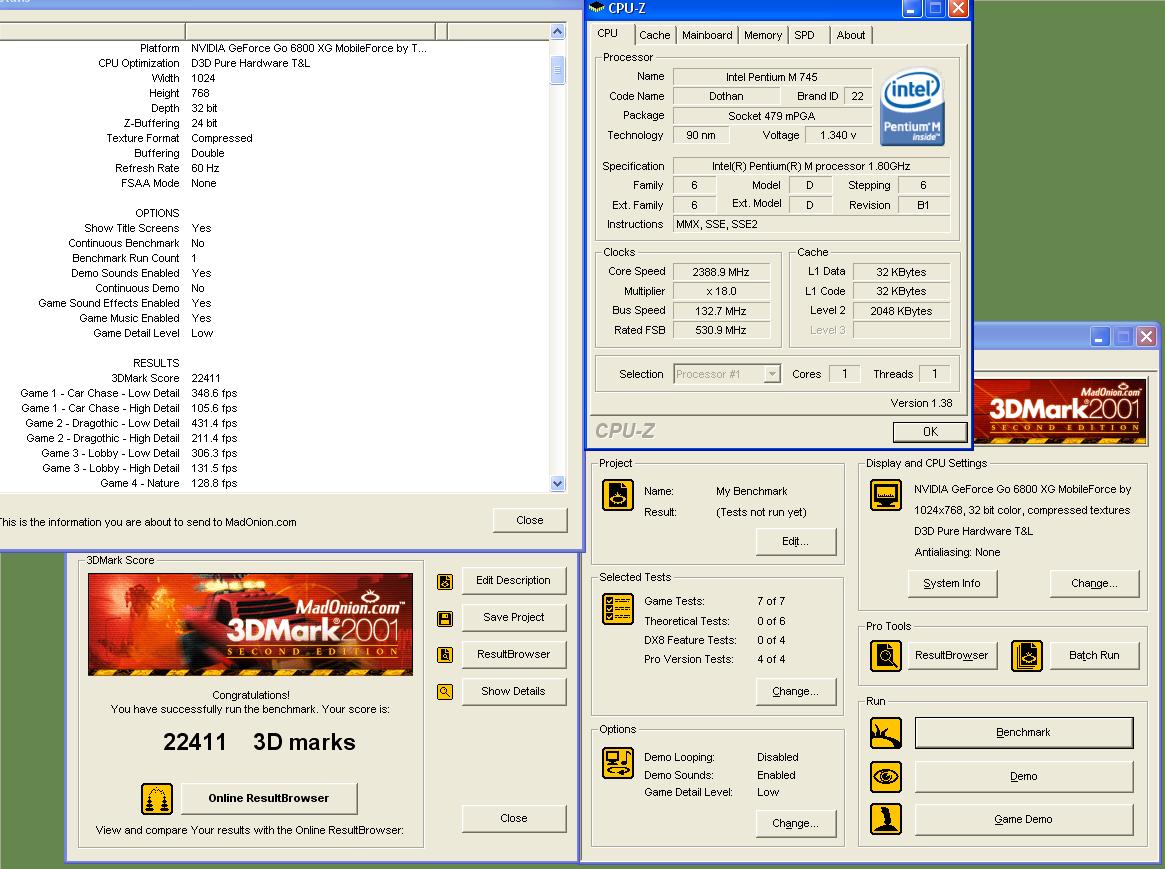Click the Specification processor 1.80GHz field
This screenshot has width=1165, height=869.
(811, 166)
